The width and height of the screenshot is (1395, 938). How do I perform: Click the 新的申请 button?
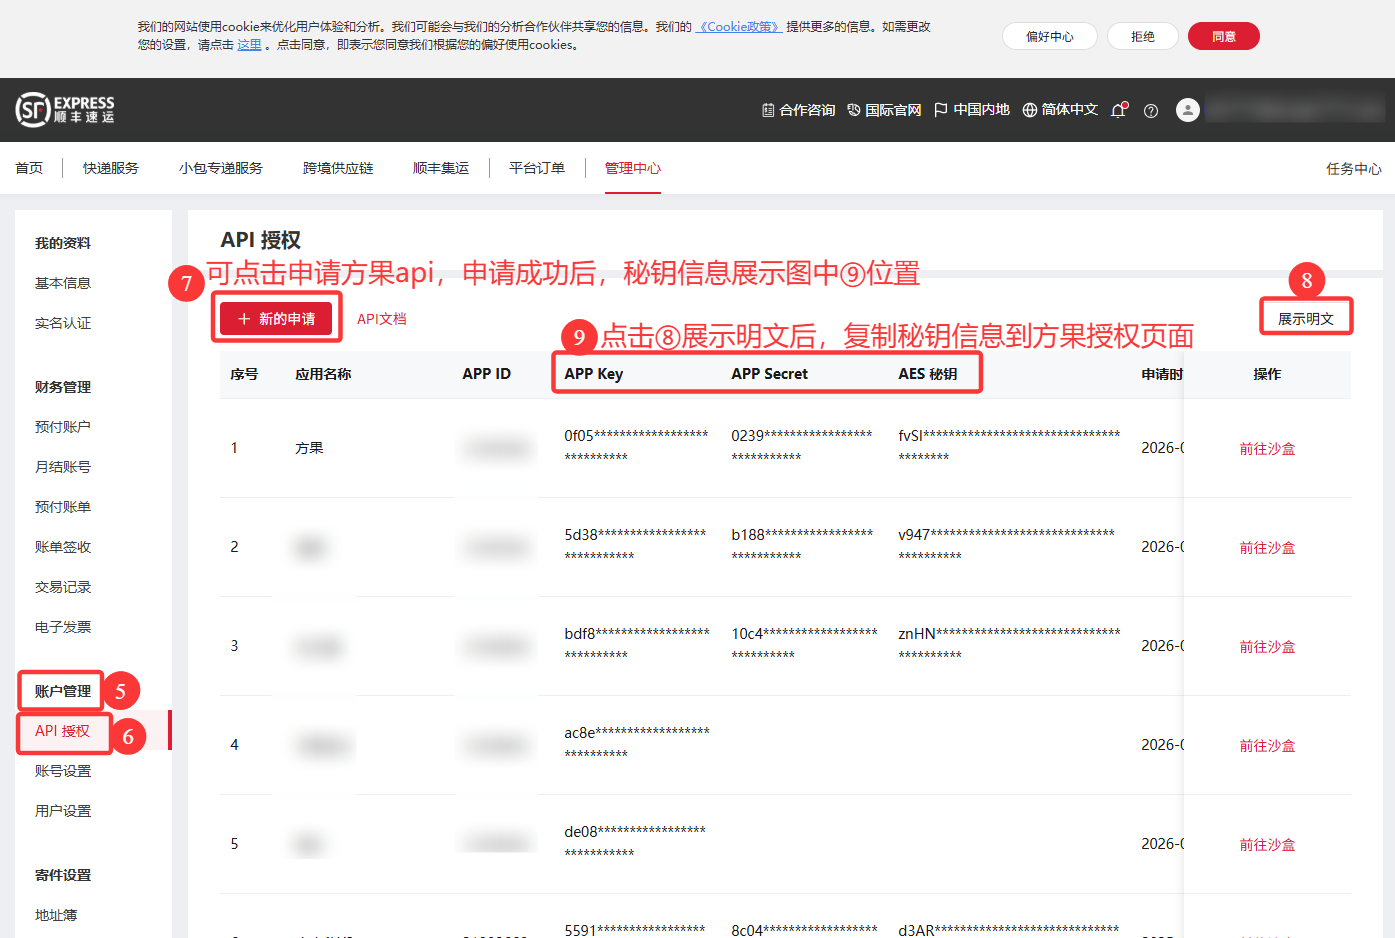276,319
